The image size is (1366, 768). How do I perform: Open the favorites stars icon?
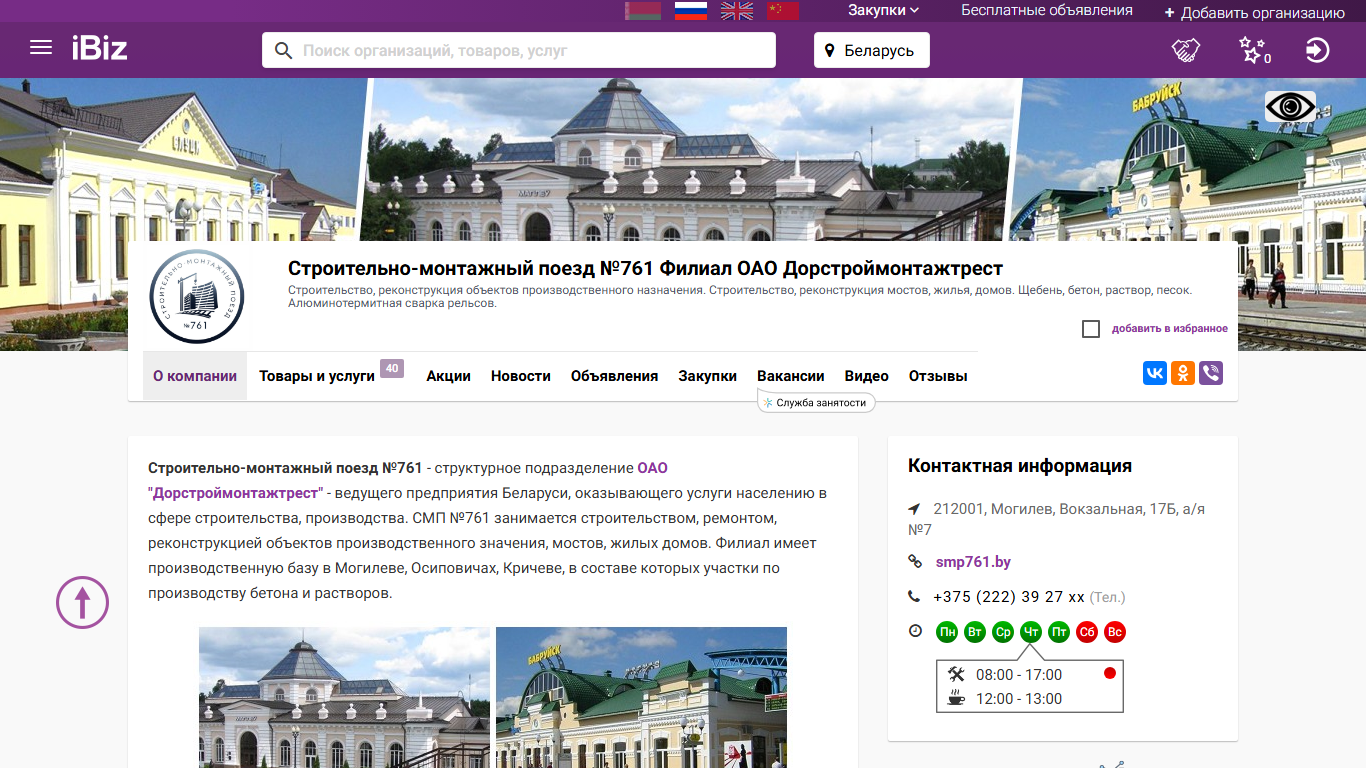click(x=1254, y=50)
